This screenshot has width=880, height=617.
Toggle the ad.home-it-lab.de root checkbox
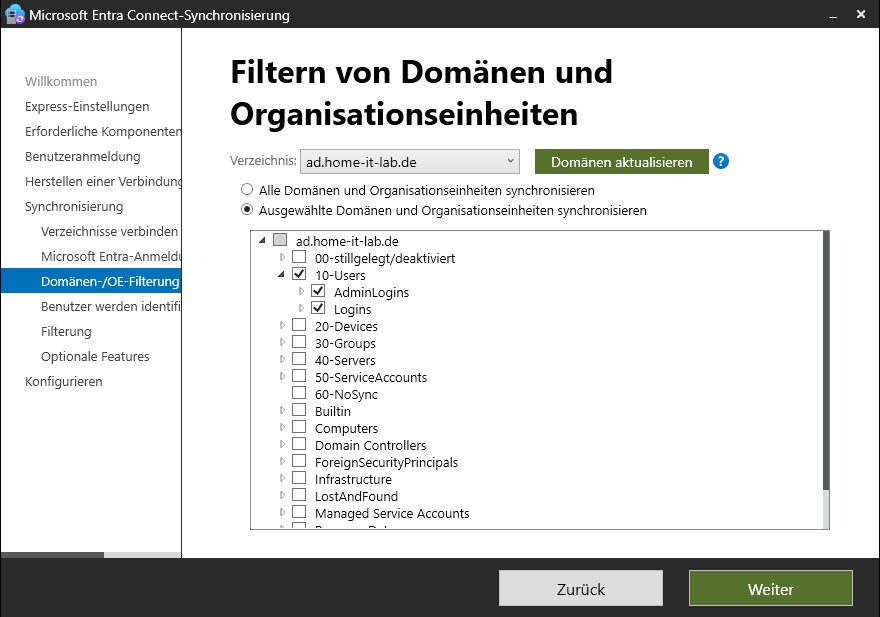[280, 240]
